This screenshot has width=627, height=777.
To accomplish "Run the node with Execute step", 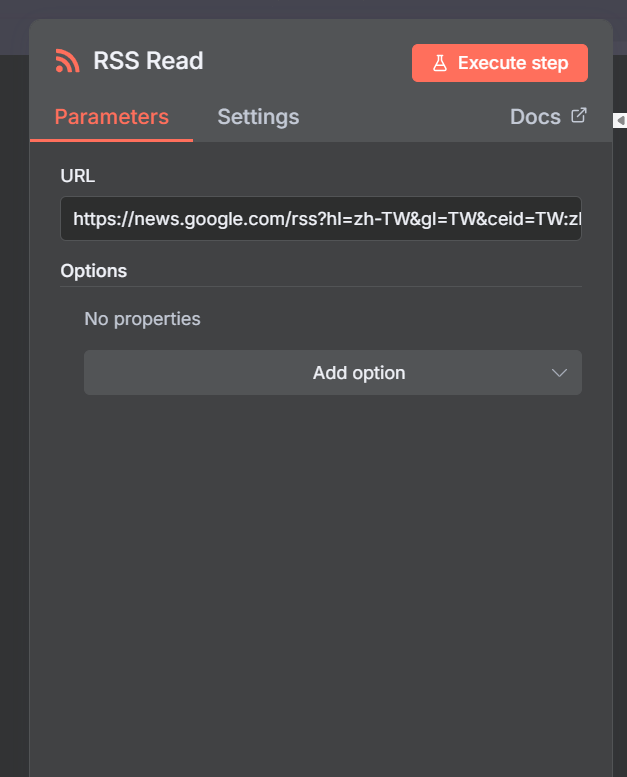I will 499,63.
